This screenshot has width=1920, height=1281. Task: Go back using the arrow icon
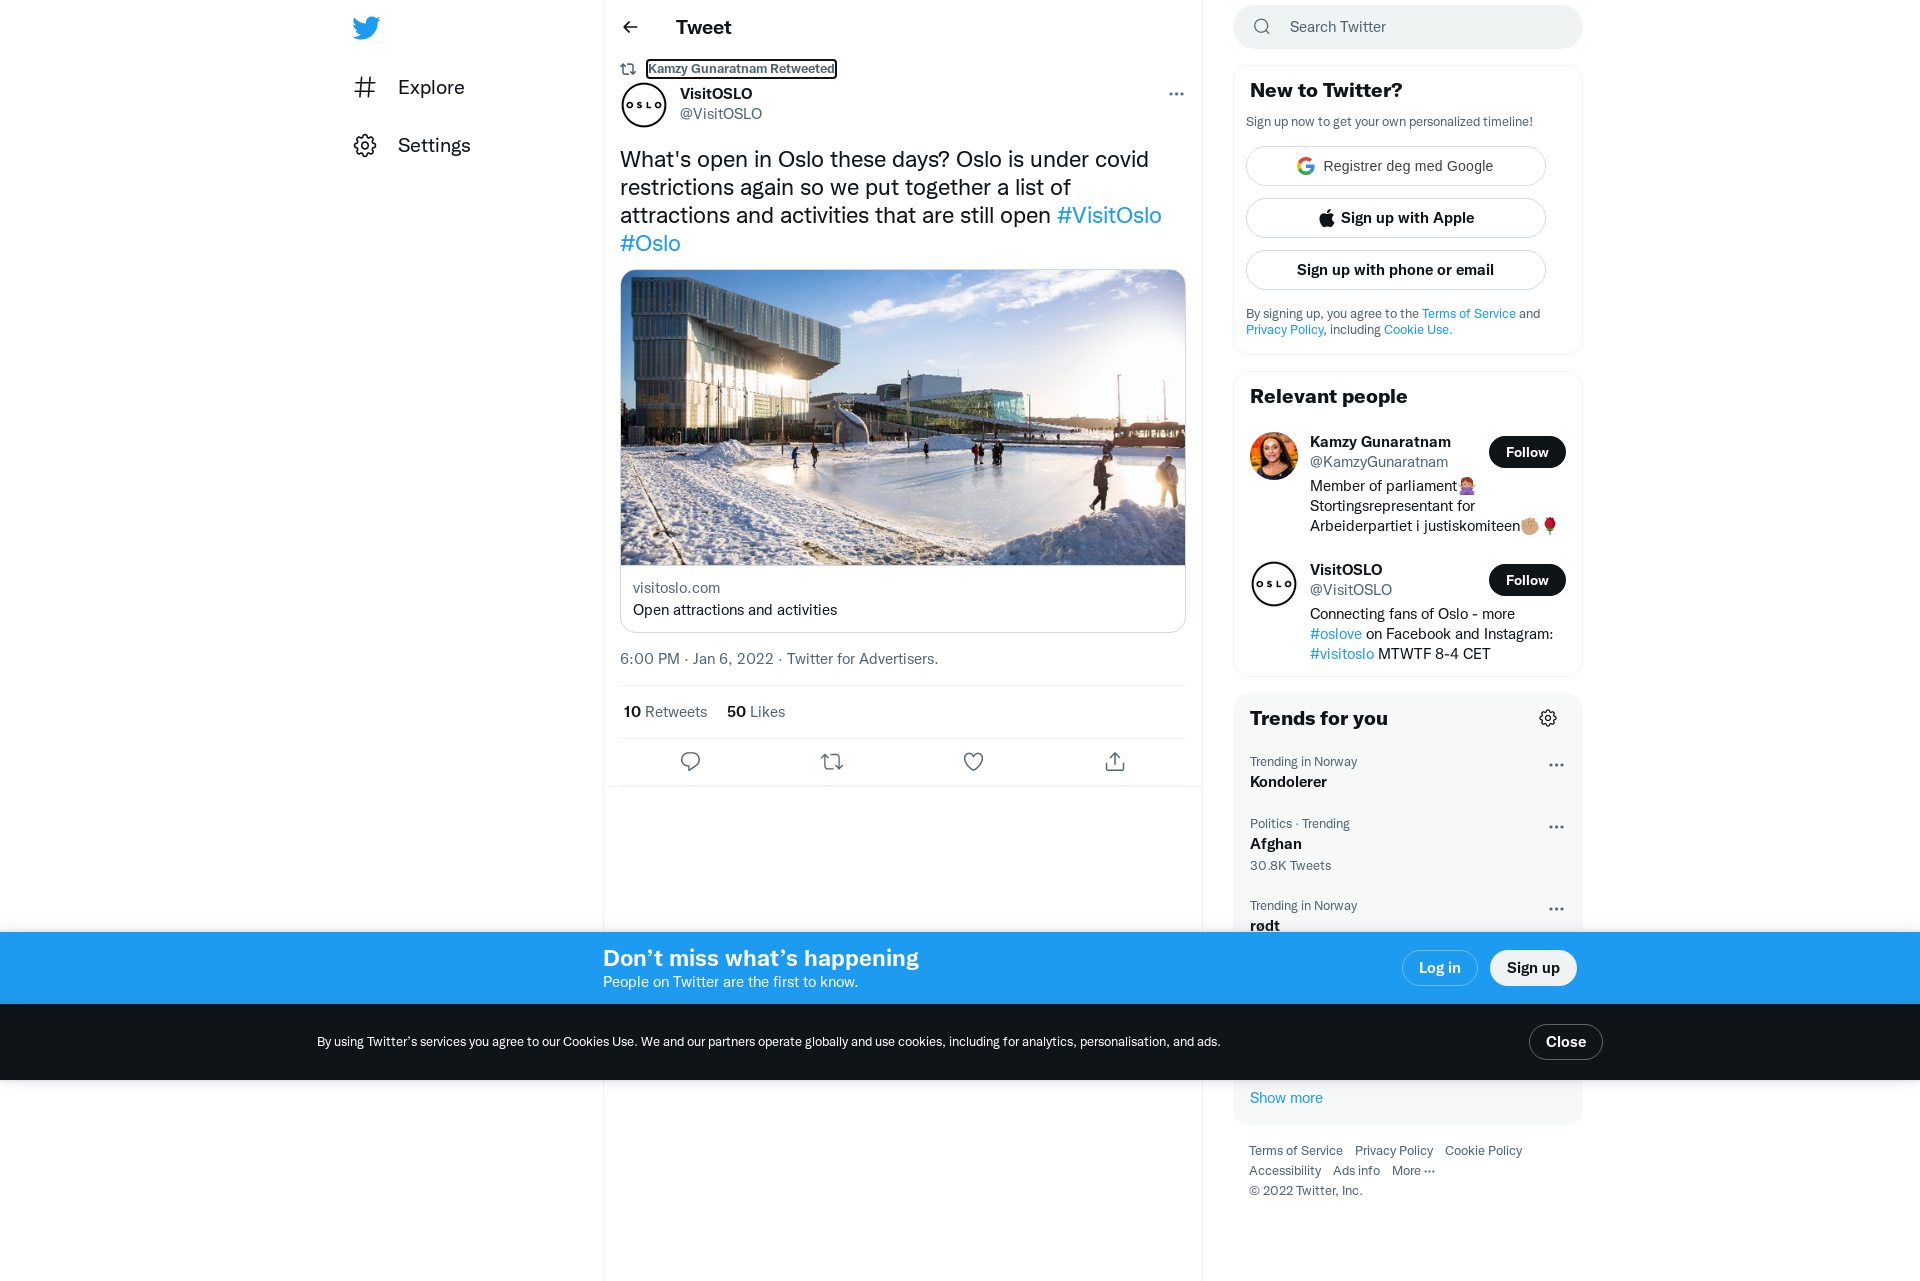click(x=630, y=27)
